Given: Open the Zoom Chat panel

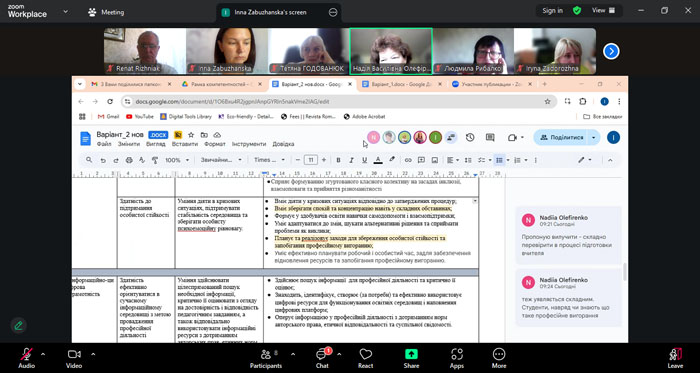Looking at the screenshot, I should click(x=322, y=358).
